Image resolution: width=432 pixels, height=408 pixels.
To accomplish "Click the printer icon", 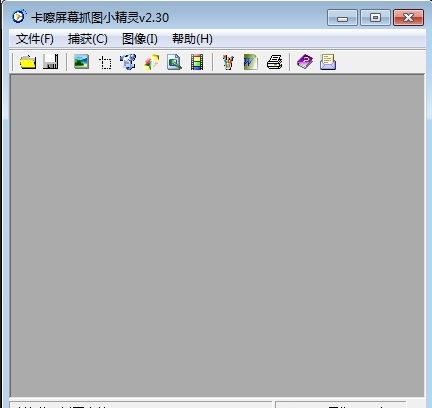I will pyautogui.click(x=274, y=62).
